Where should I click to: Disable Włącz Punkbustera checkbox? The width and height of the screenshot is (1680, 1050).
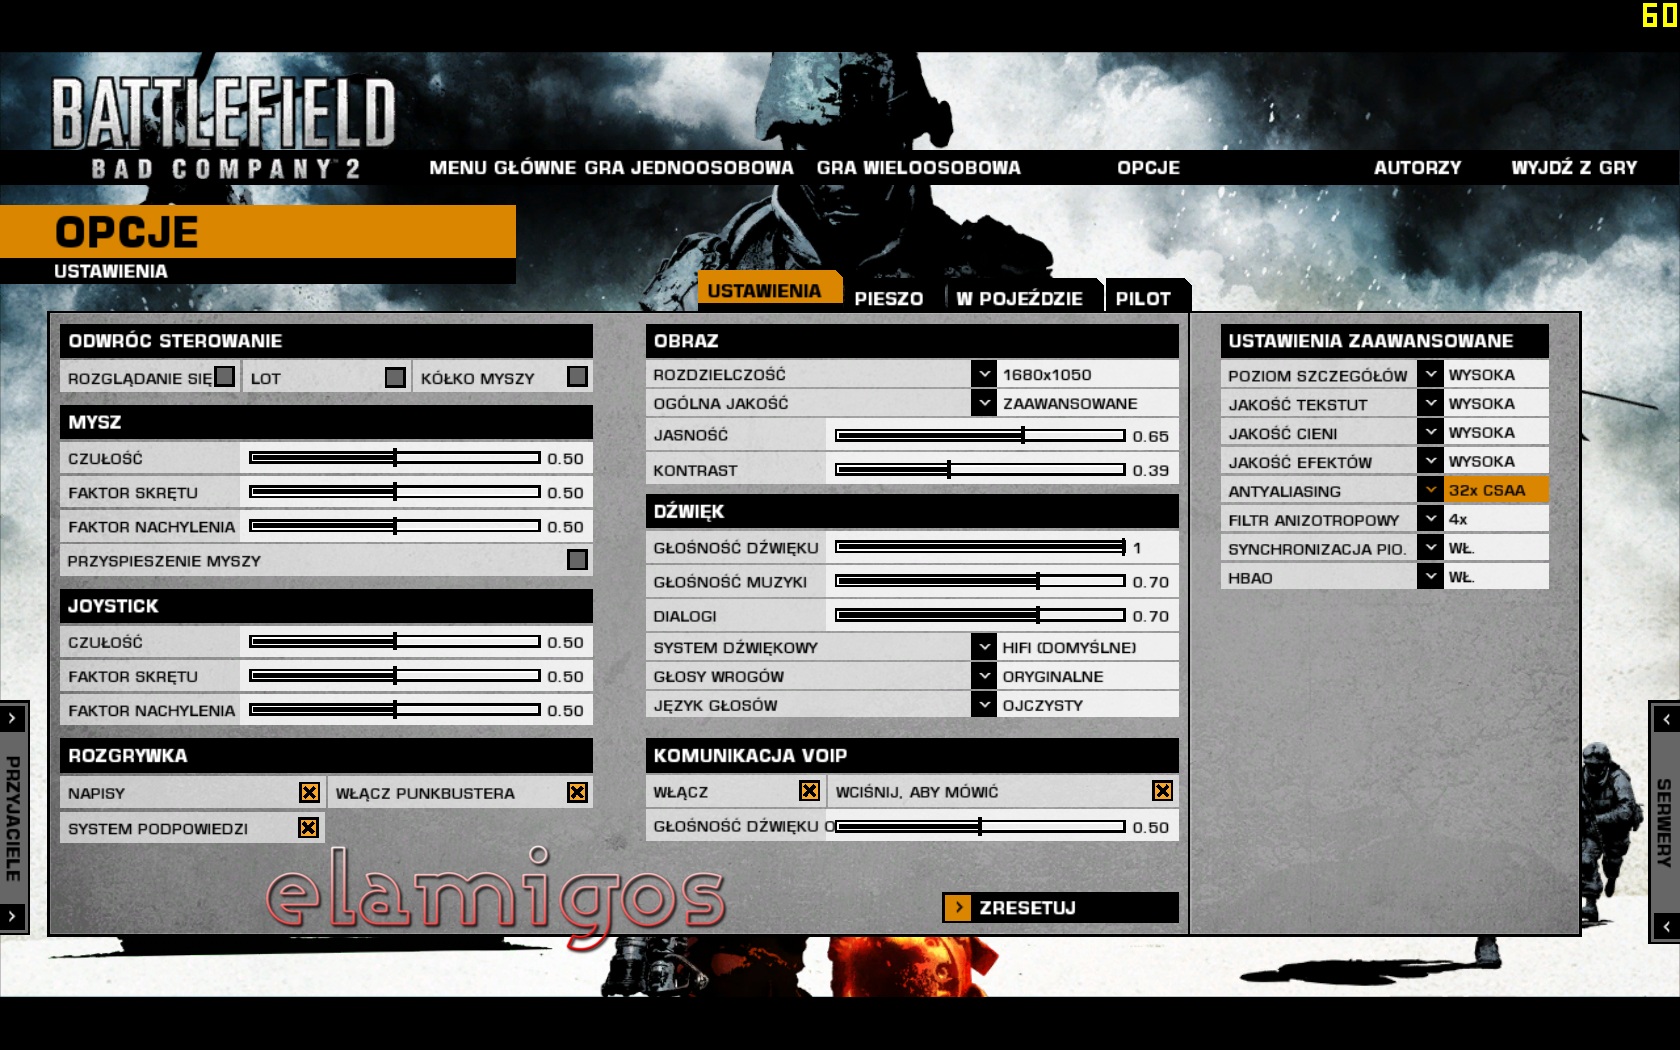pos(577,792)
